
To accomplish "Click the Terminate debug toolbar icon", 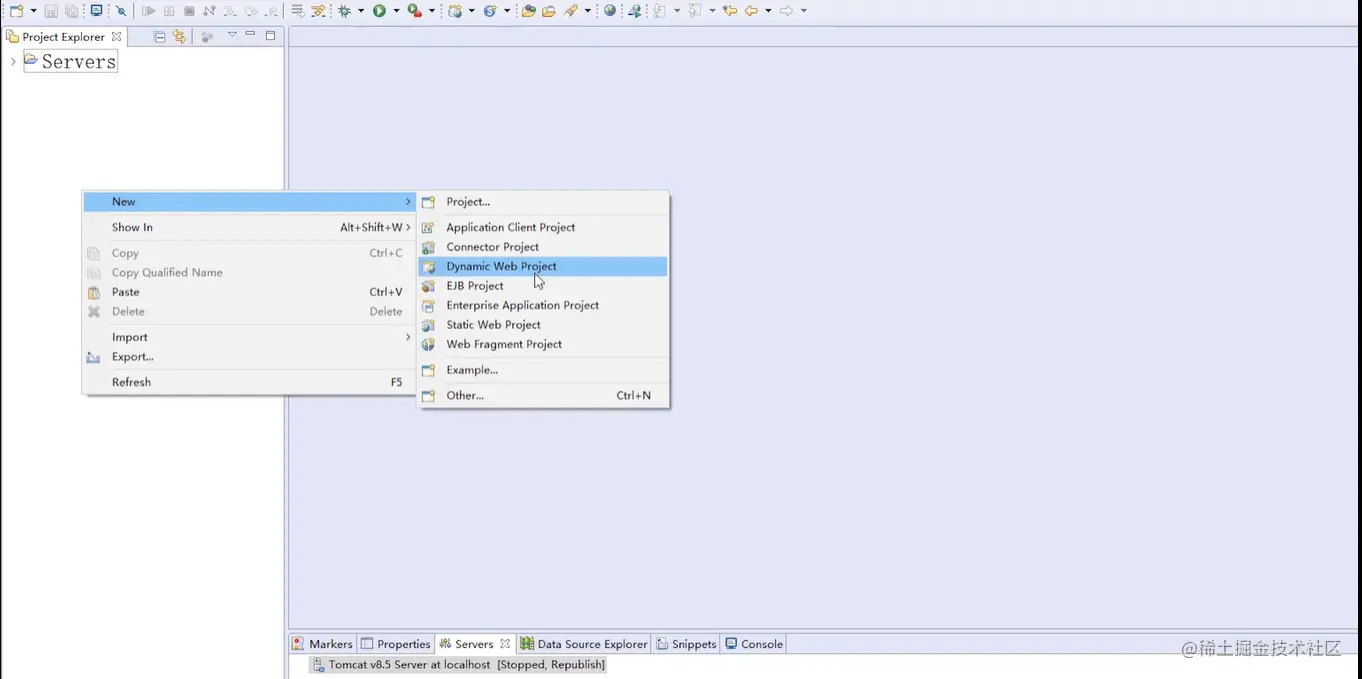I will [189, 11].
